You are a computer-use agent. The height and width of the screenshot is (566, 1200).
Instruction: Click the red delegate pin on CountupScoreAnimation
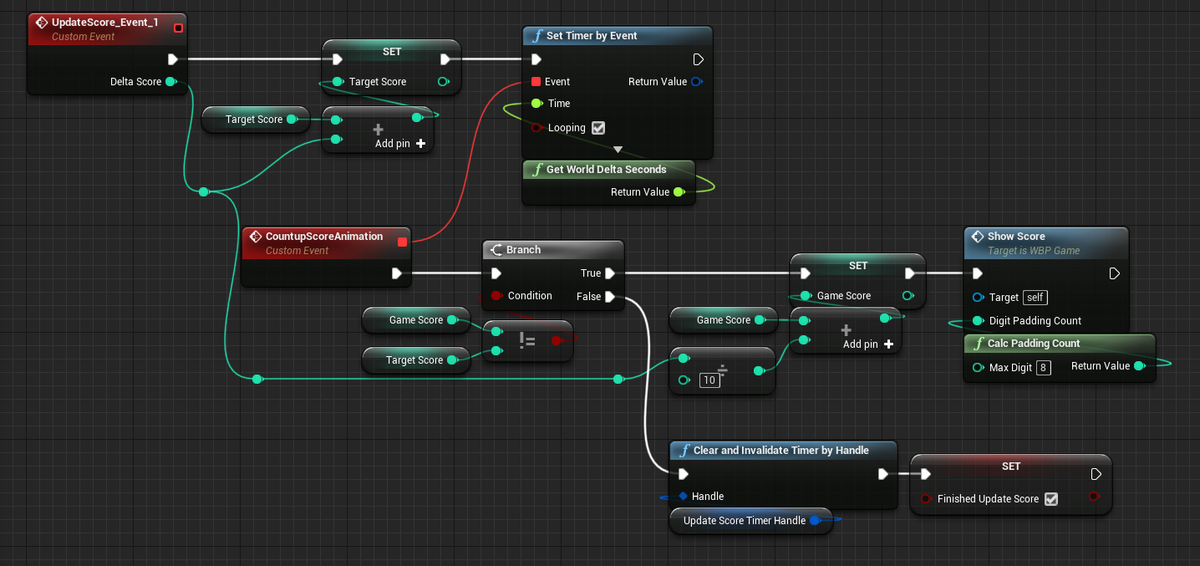[x=402, y=241]
